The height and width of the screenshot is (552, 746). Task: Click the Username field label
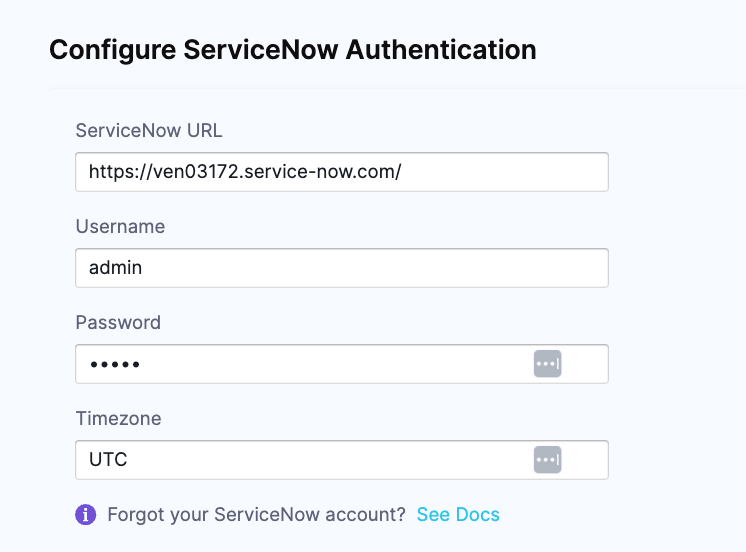pyautogui.click(x=120, y=227)
